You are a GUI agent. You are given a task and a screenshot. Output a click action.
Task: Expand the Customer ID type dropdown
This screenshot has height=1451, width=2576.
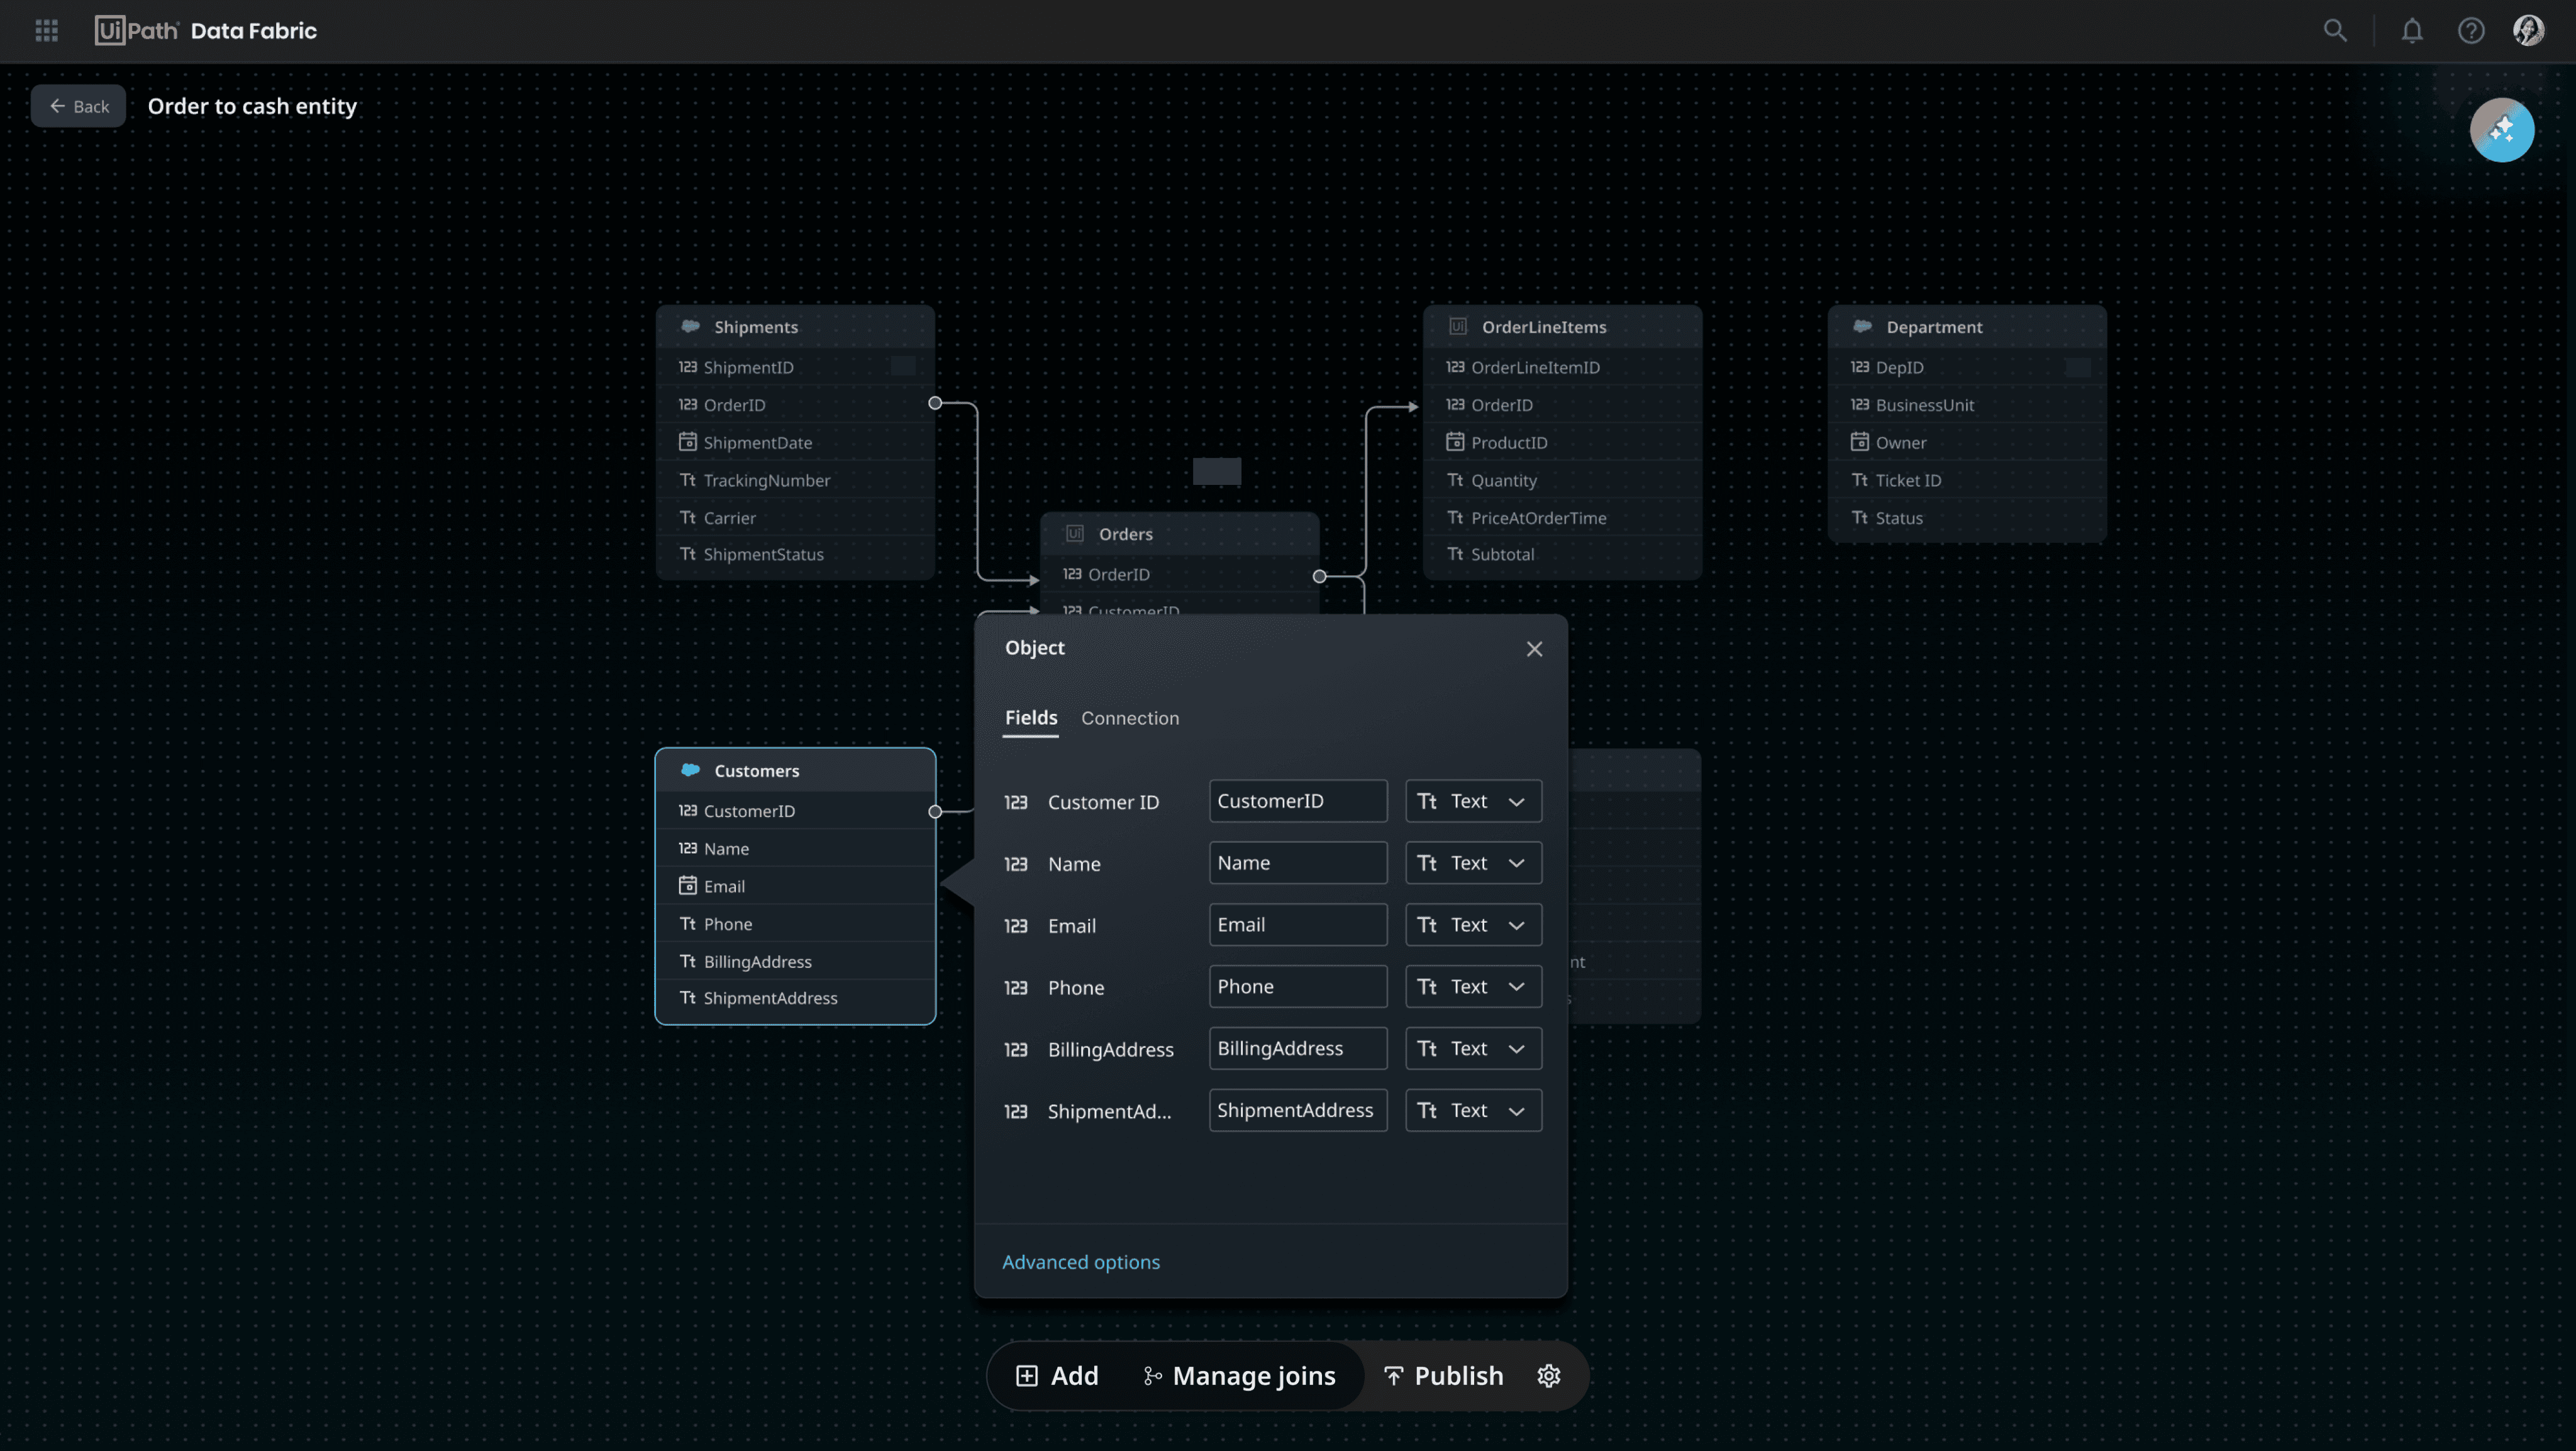coord(1473,801)
